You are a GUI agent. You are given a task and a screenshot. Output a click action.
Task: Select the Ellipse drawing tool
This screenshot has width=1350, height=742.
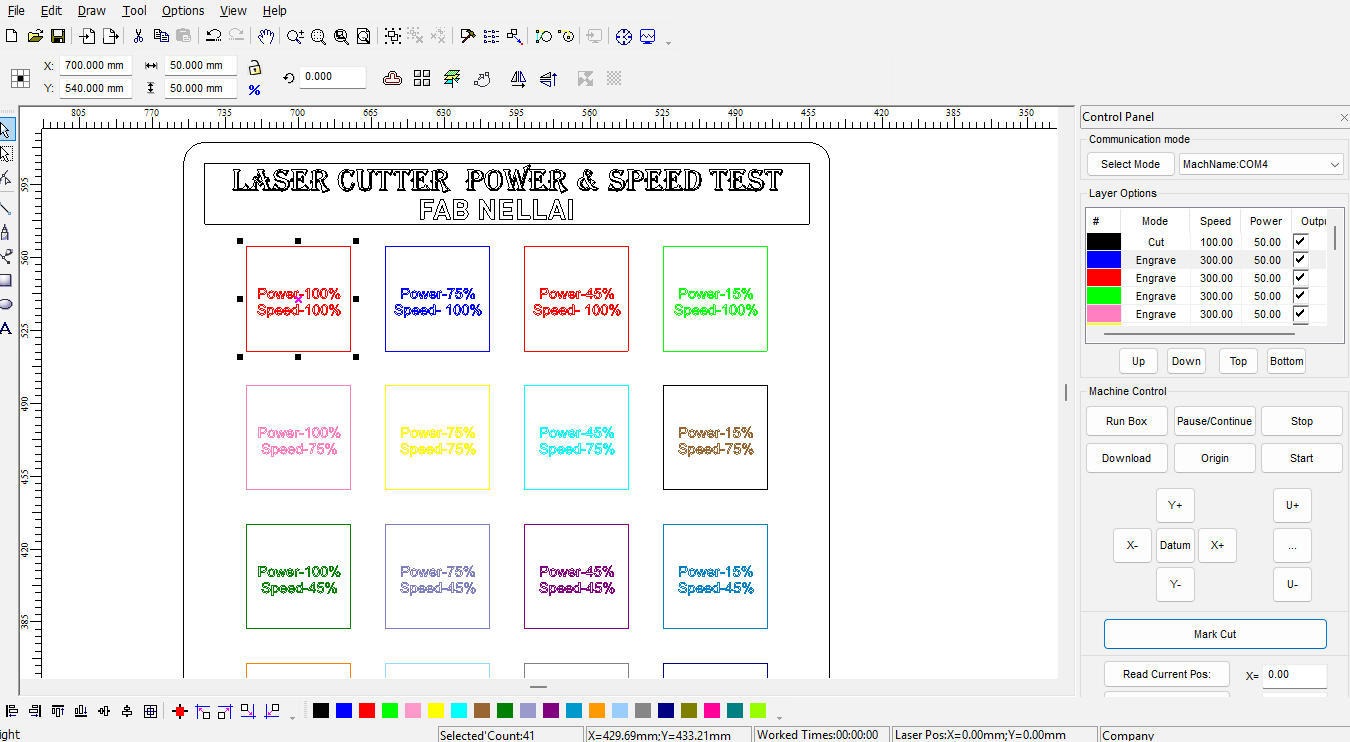point(6,304)
